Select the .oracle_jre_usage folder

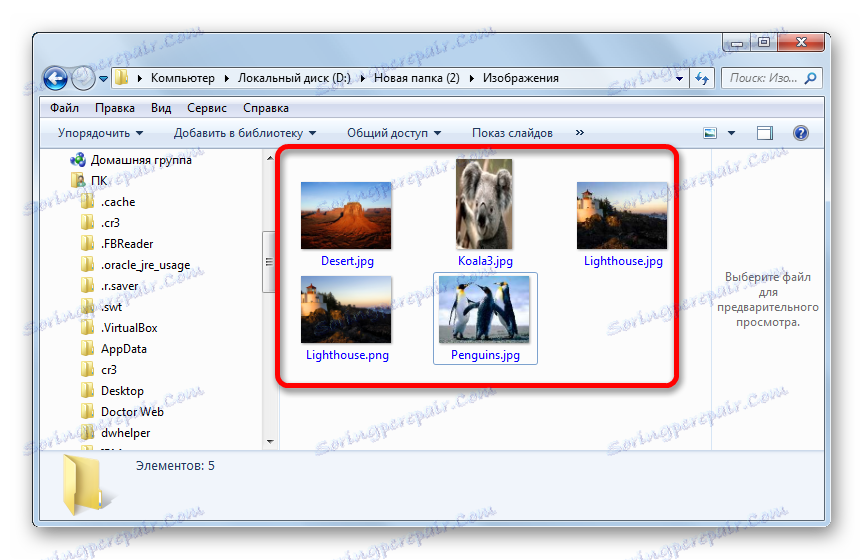(x=145, y=265)
